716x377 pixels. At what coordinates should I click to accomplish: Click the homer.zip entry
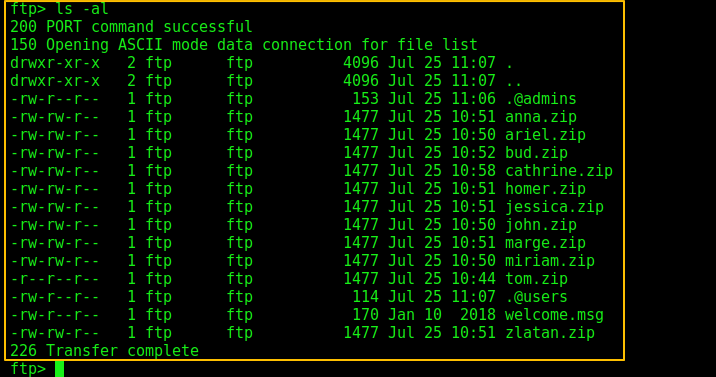point(545,189)
